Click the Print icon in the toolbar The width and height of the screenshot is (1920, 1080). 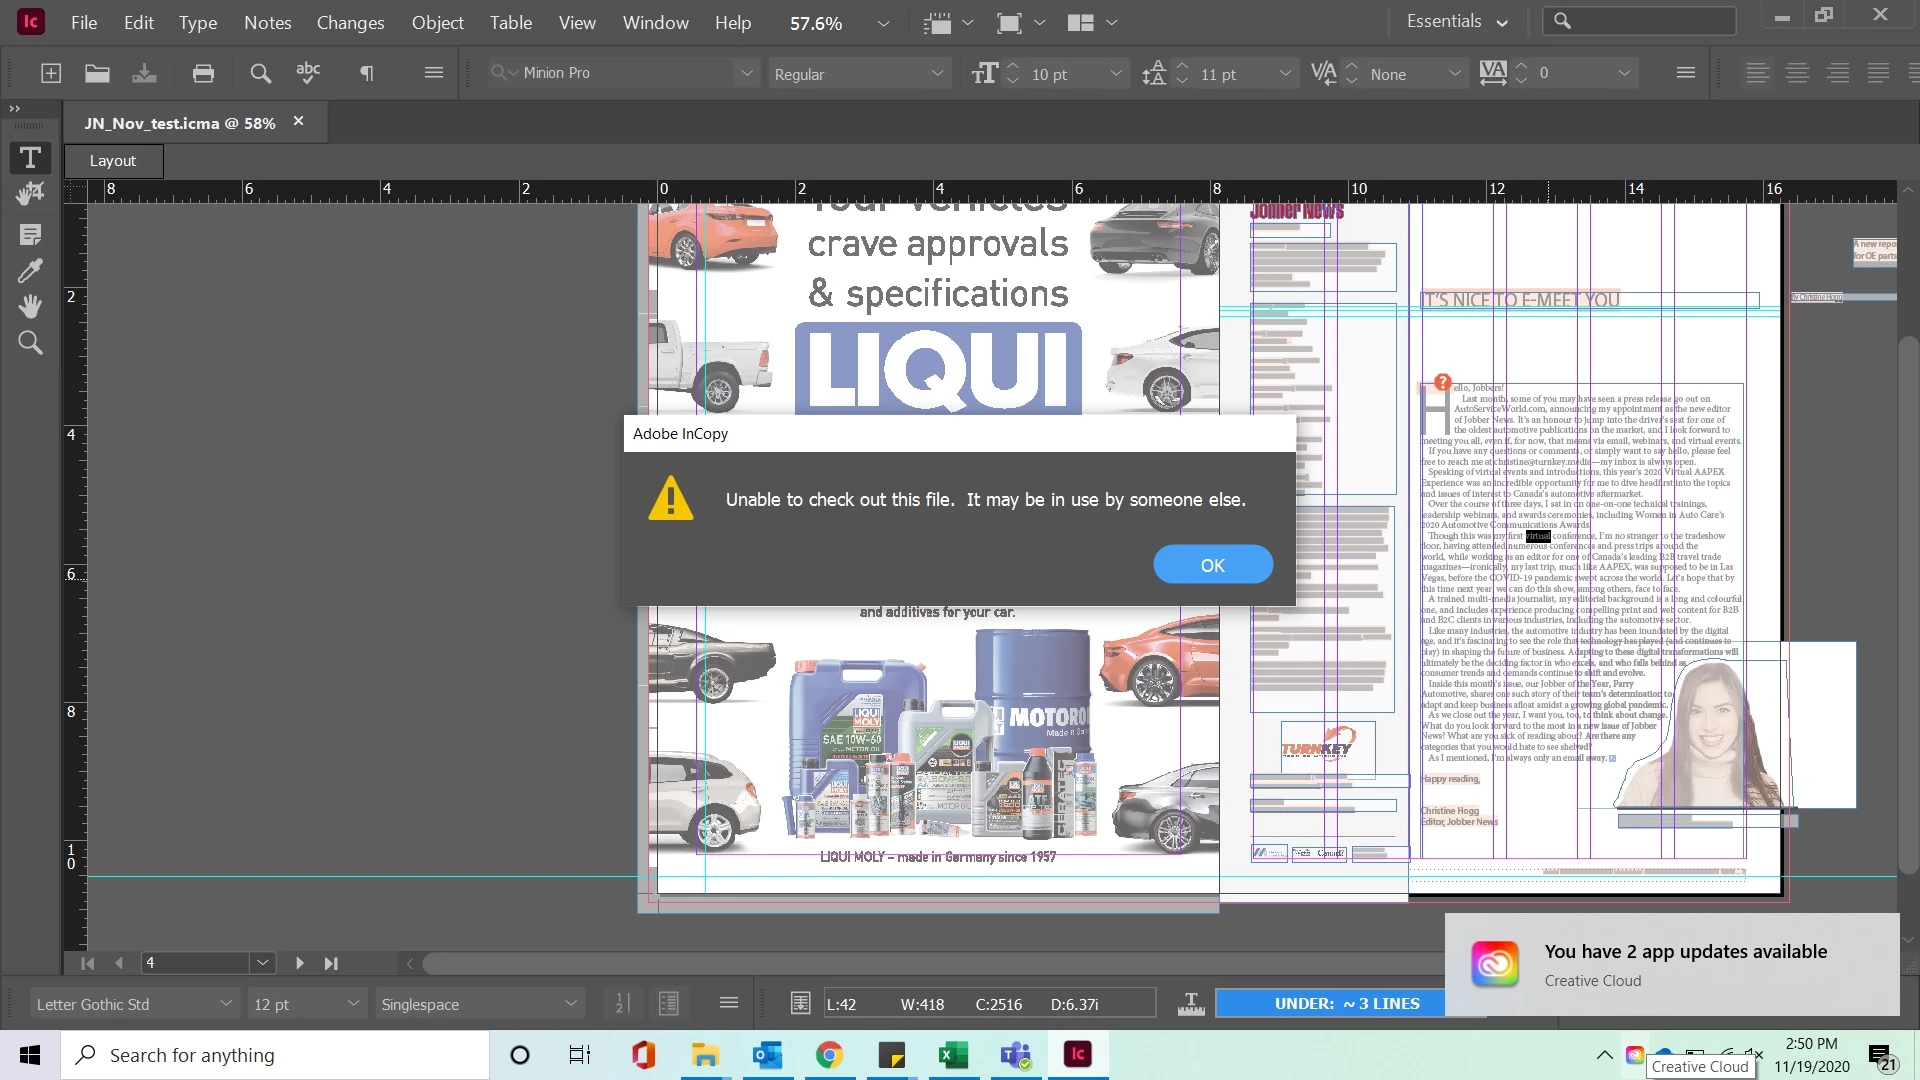[203, 73]
